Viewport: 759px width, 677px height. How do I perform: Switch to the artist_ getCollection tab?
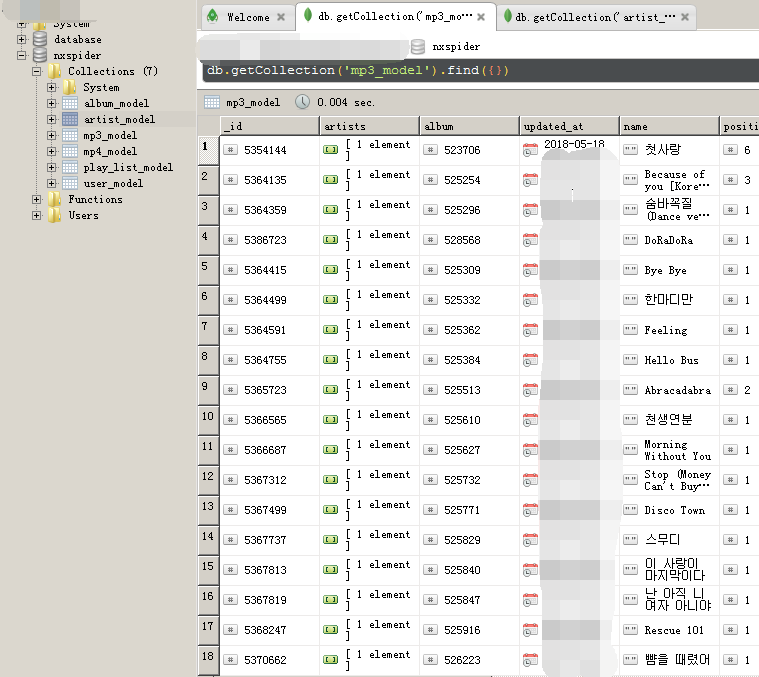click(596, 17)
